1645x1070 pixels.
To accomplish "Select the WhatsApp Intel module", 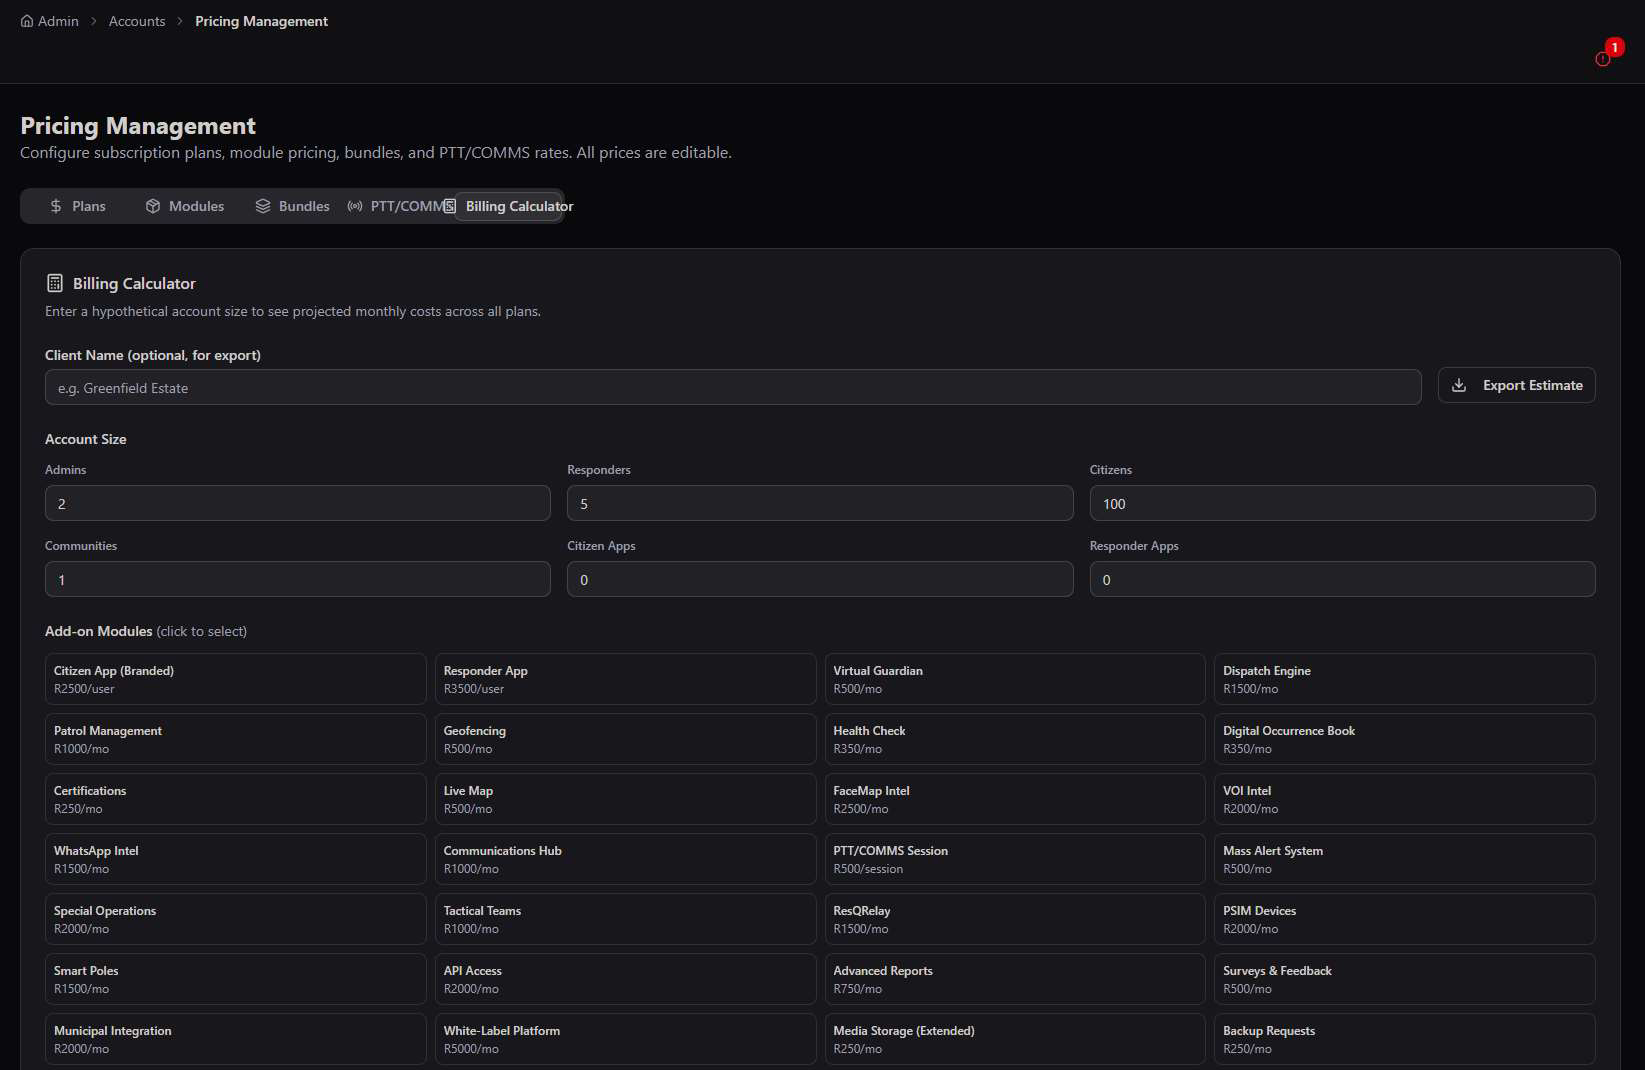I will [x=236, y=859].
